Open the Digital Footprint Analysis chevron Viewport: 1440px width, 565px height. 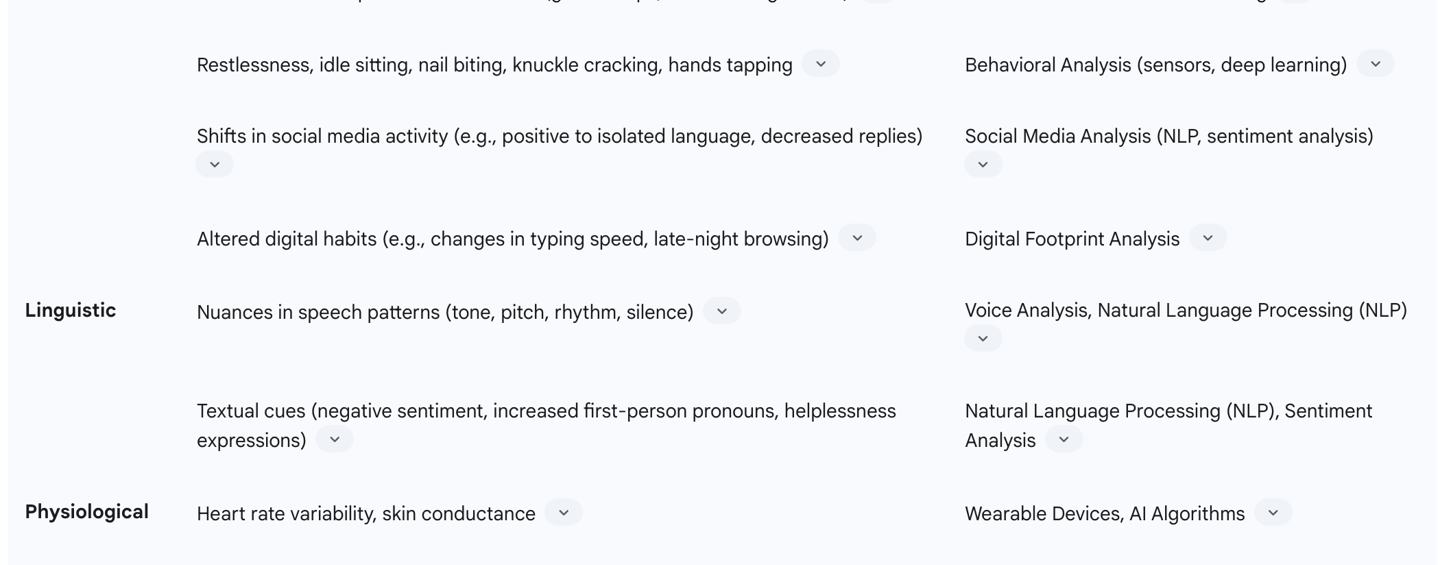click(x=1207, y=238)
